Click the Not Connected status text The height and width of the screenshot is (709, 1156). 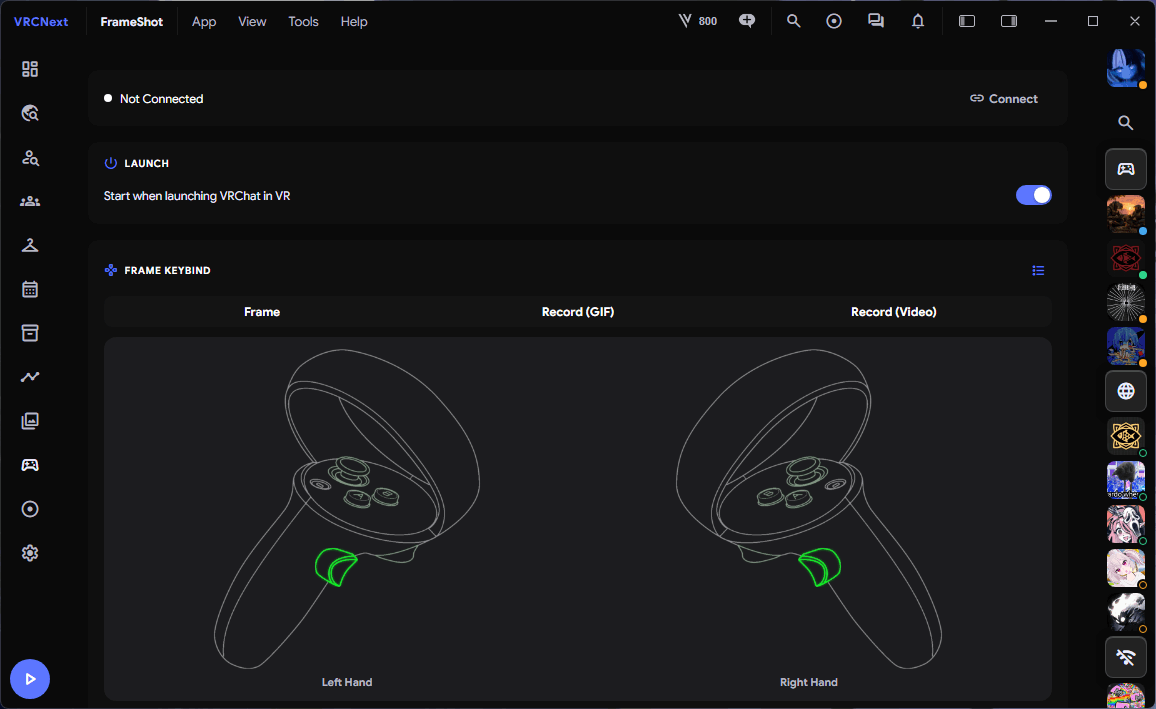point(161,99)
